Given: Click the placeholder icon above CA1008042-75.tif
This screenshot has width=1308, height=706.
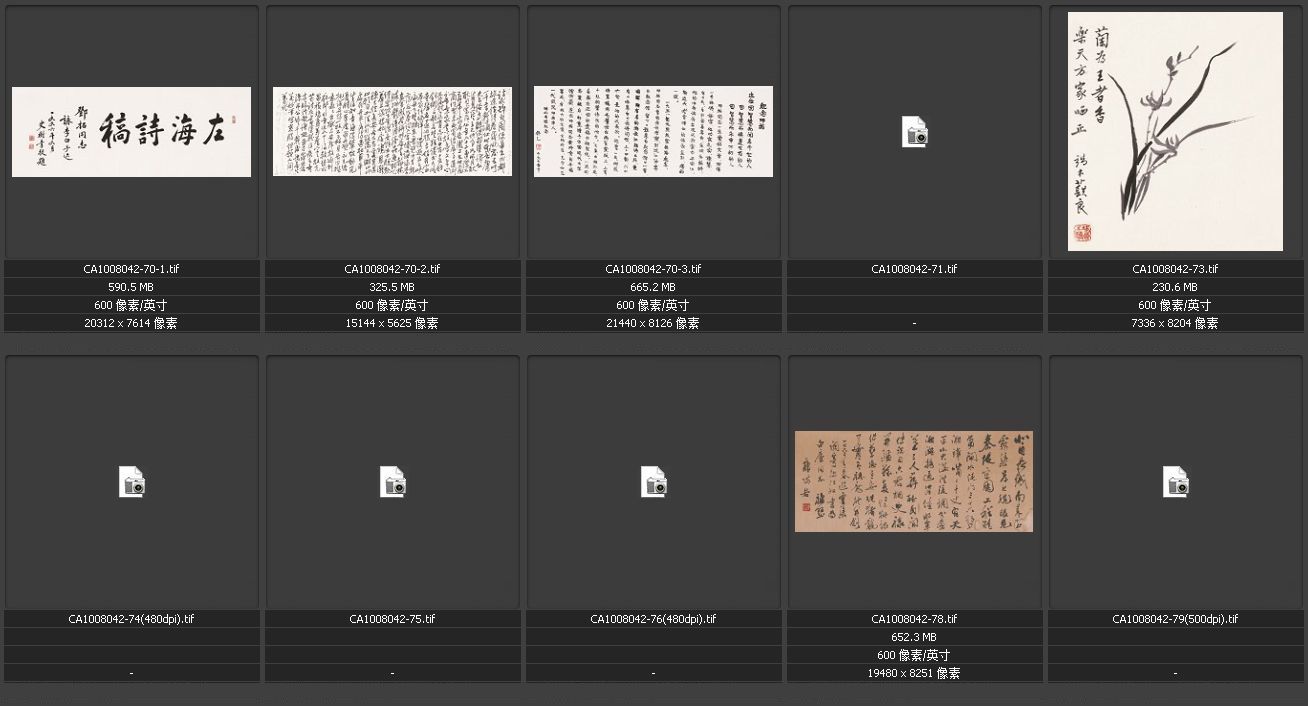Looking at the screenshot, I should 392,482.
